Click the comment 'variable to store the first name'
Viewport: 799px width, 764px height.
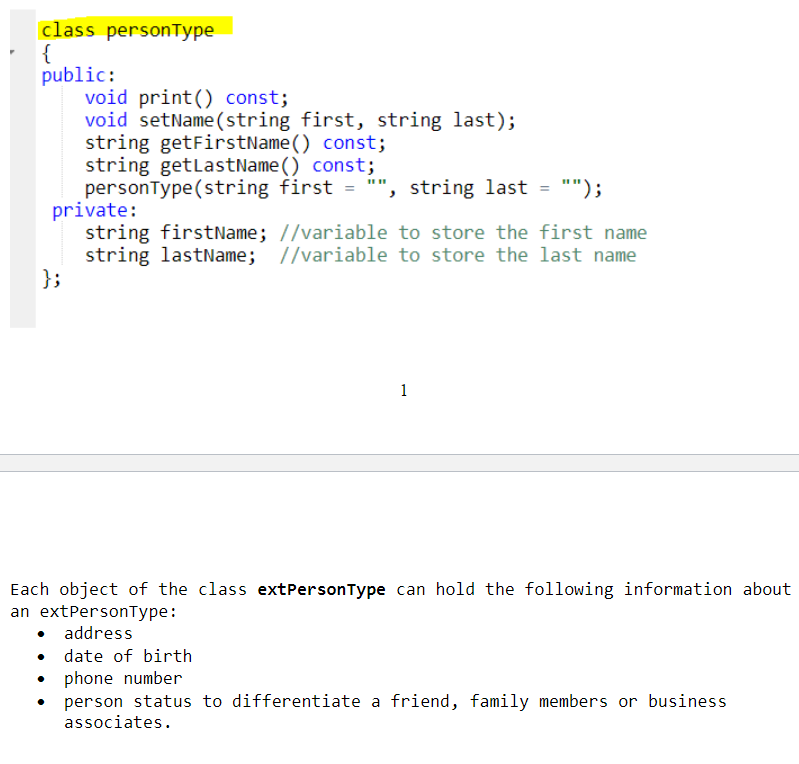tap(463, 233)
